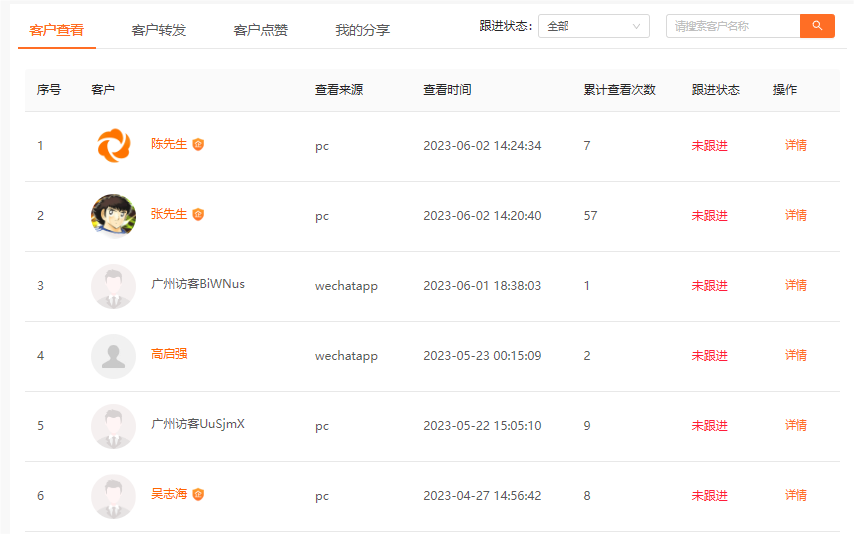Click 未跟进 status in 张先生's row

click(710, 216)
